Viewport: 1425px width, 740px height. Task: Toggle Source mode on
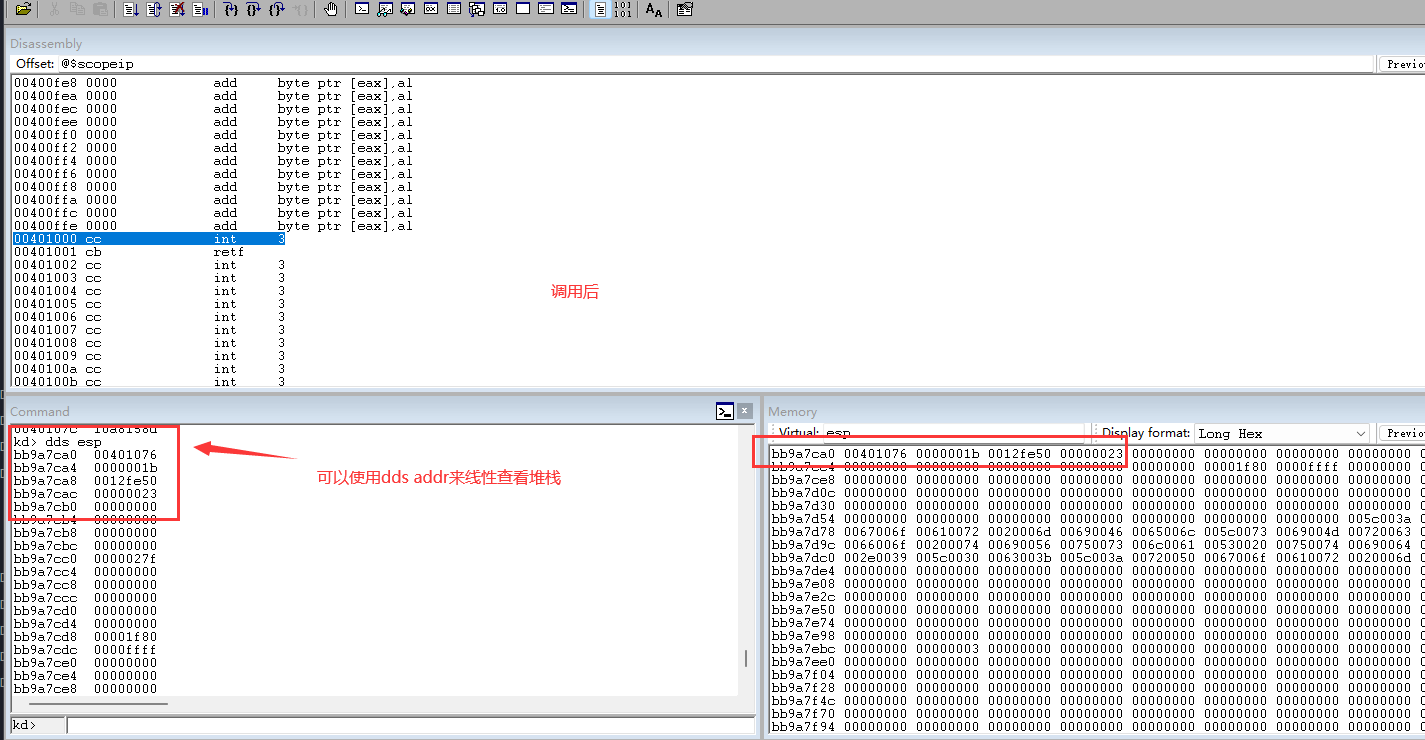pos(600,10)
